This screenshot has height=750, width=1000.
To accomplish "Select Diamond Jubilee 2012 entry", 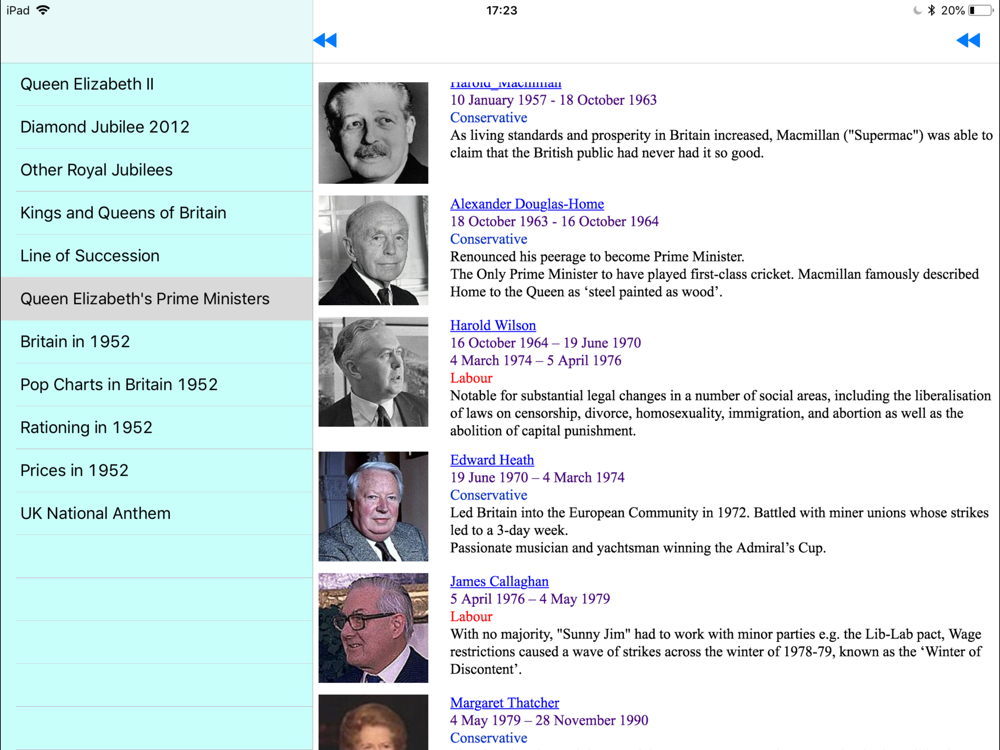I will coord(157,127).
